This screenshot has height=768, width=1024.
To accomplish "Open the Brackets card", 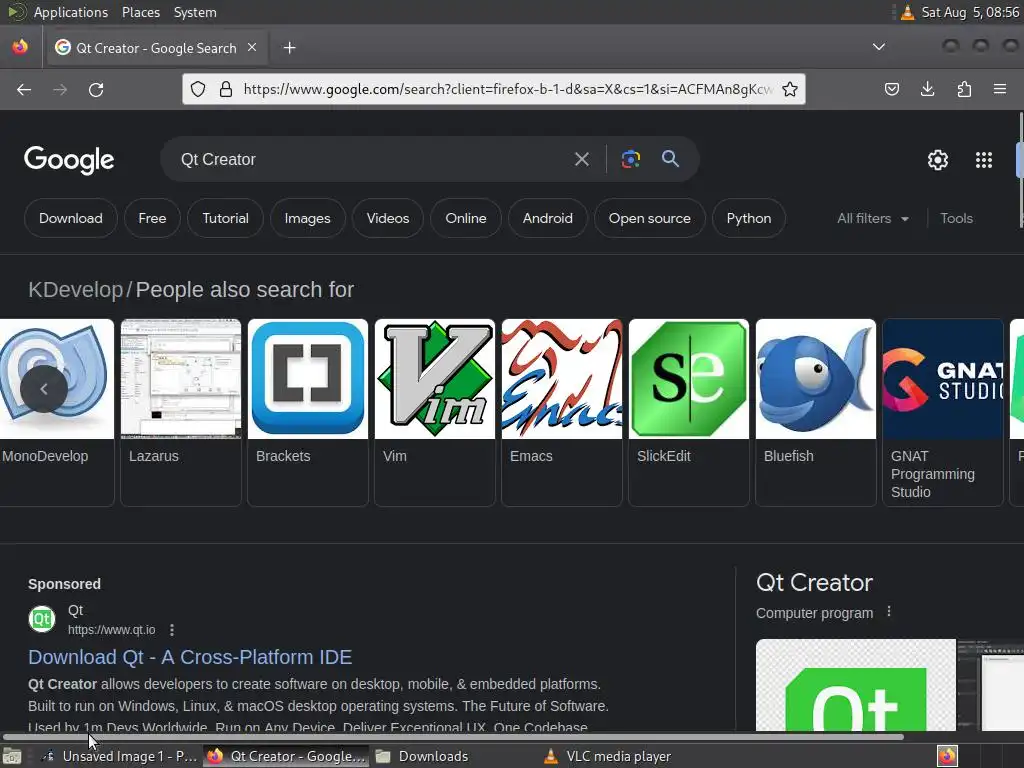I will 308,412.
